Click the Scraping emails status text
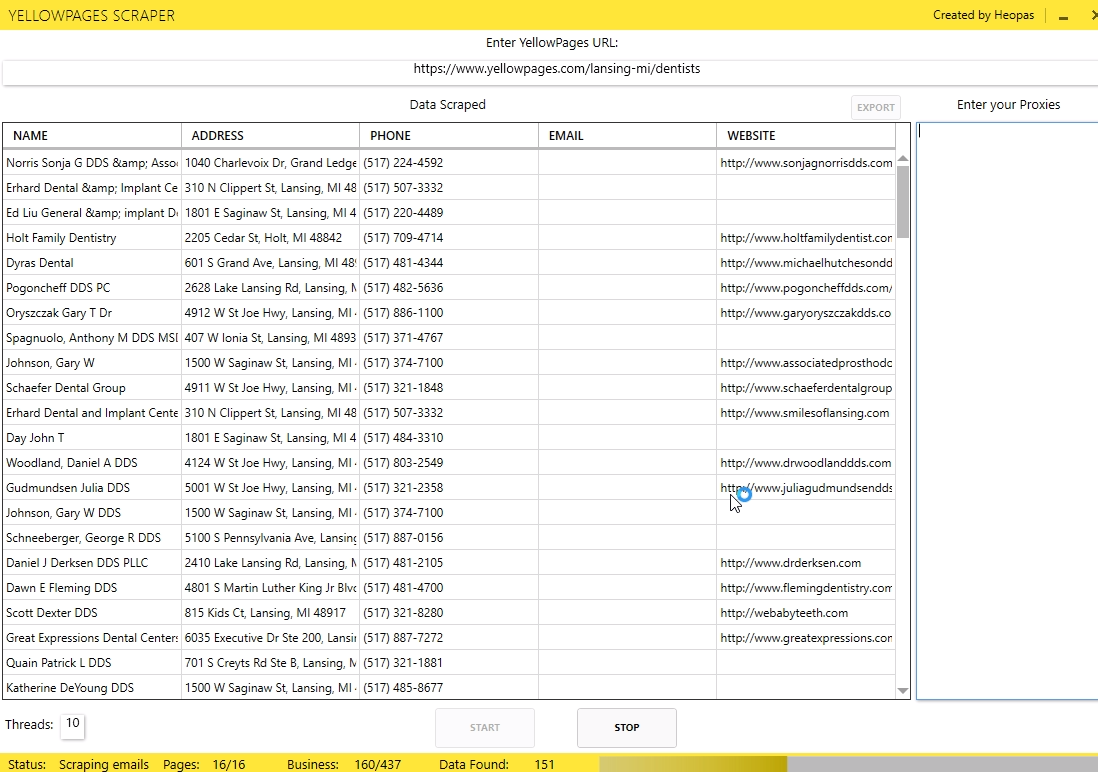The image size is (1098, 772). pyautogui.click(x=104, y=764)
